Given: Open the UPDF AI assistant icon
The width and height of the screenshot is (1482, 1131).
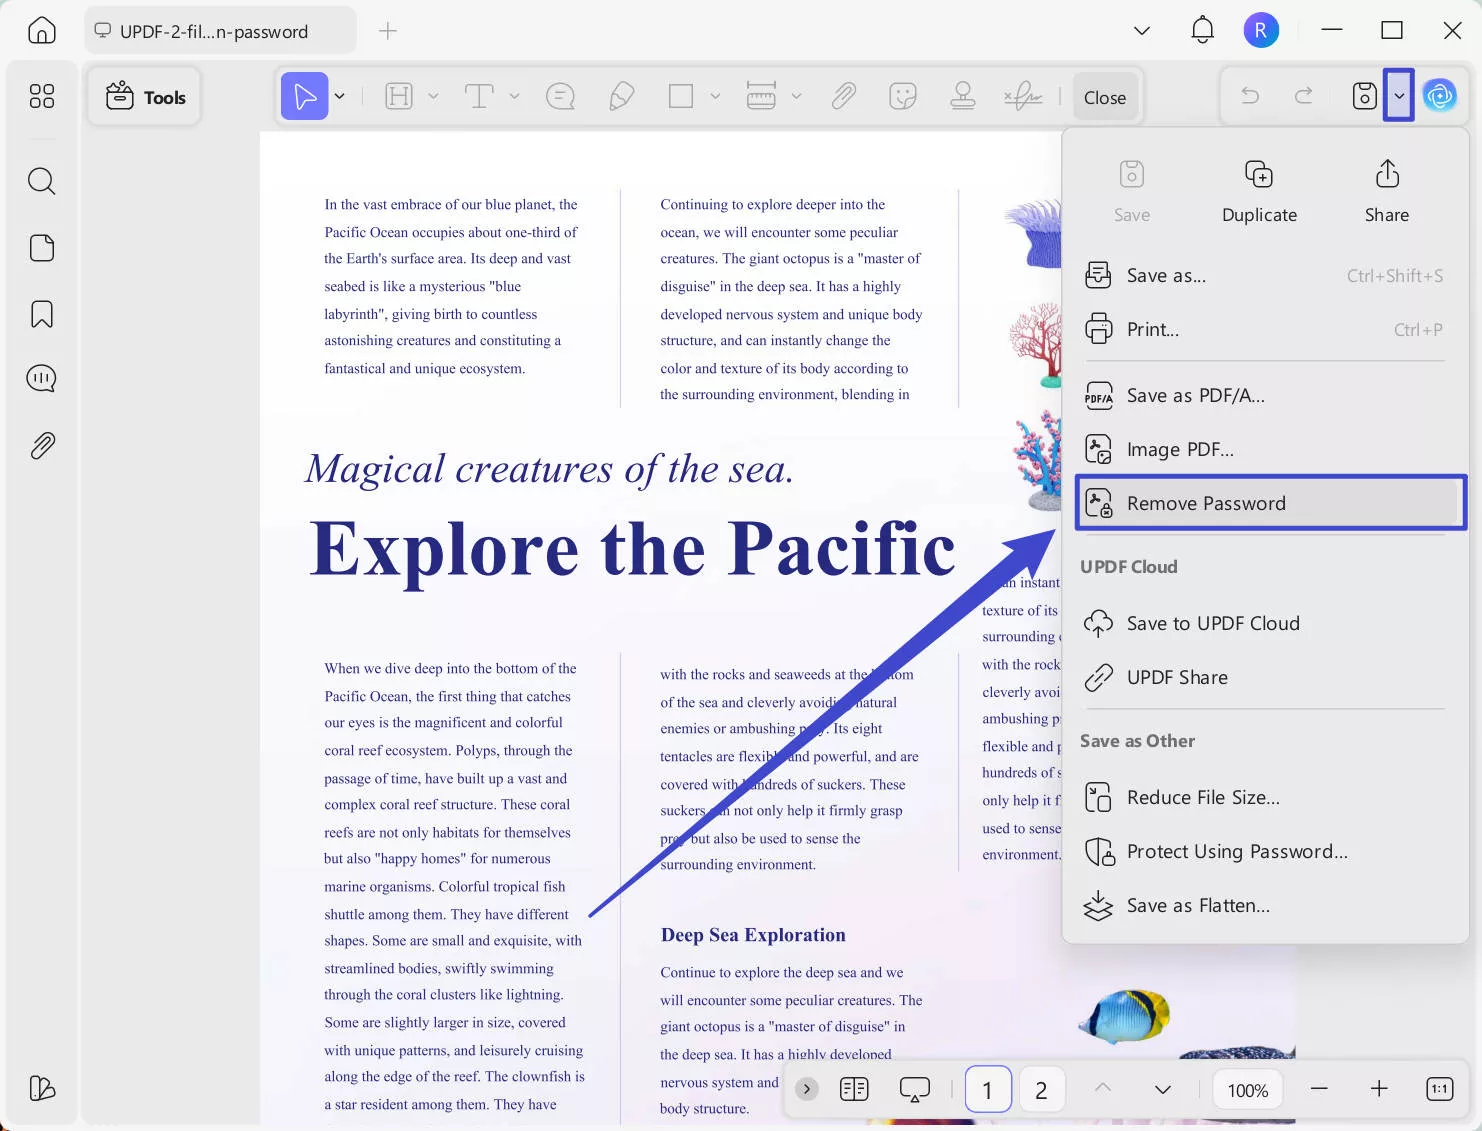Looking at the screenshot, I should 1439,96.
